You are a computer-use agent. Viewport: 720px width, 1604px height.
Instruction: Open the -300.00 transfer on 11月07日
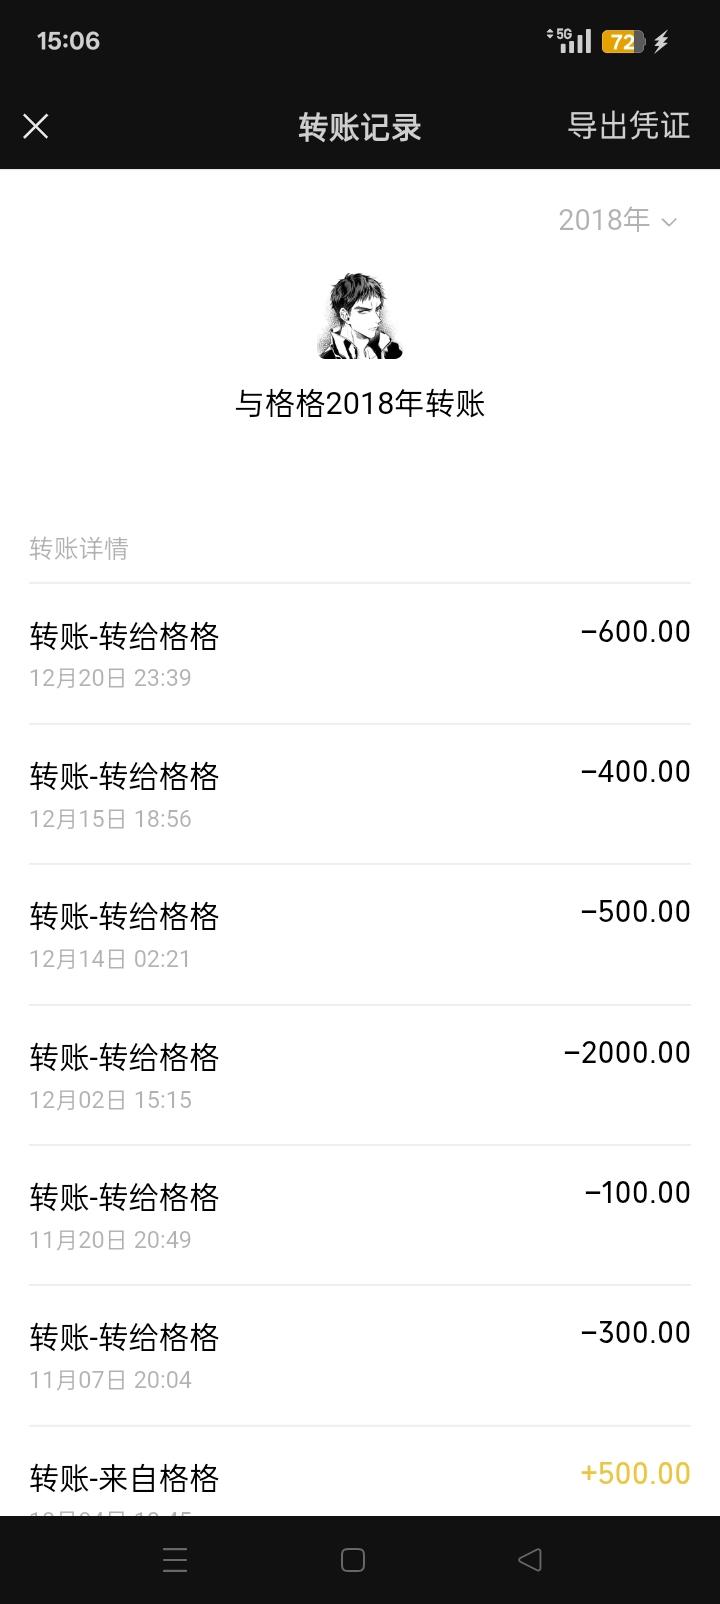point(360,1355)
